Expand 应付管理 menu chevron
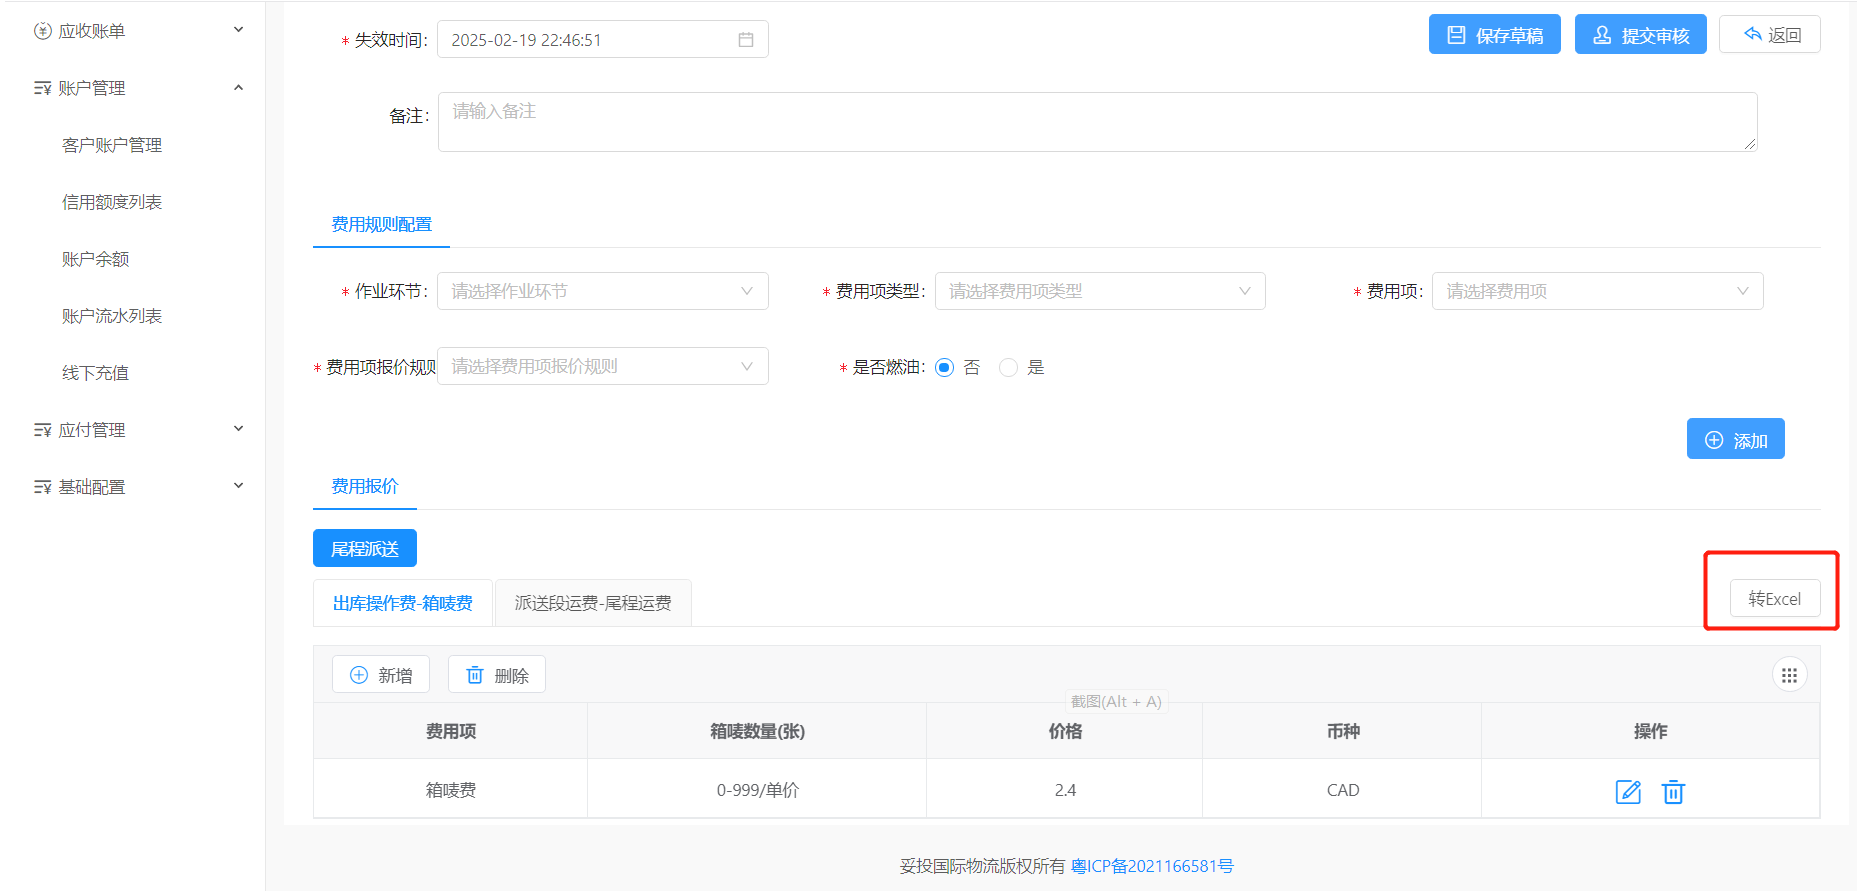Screen dimensions: 1857x891 click(238, 429)
